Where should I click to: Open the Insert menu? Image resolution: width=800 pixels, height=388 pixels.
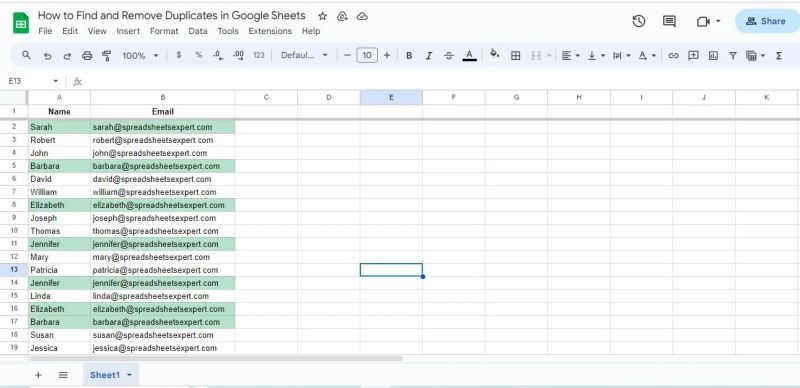point(128,31)
